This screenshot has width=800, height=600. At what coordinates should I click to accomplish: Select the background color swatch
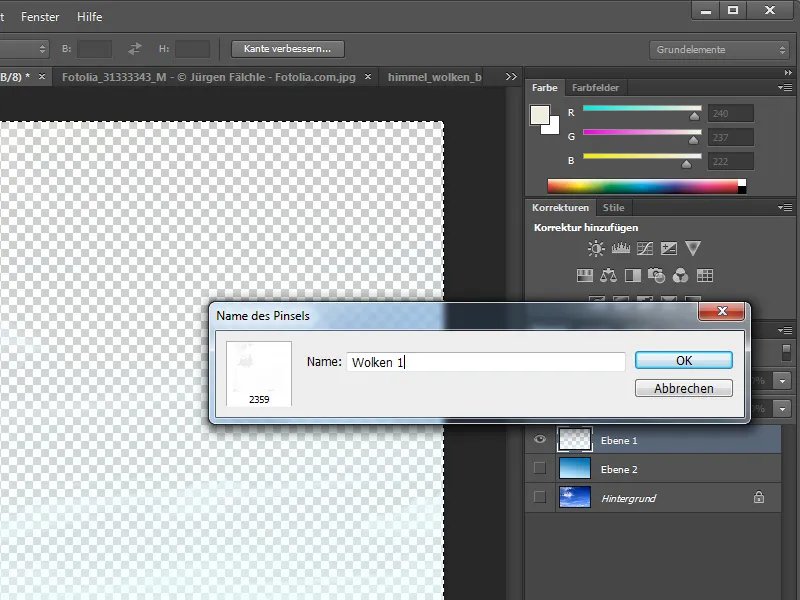point(554,128)
